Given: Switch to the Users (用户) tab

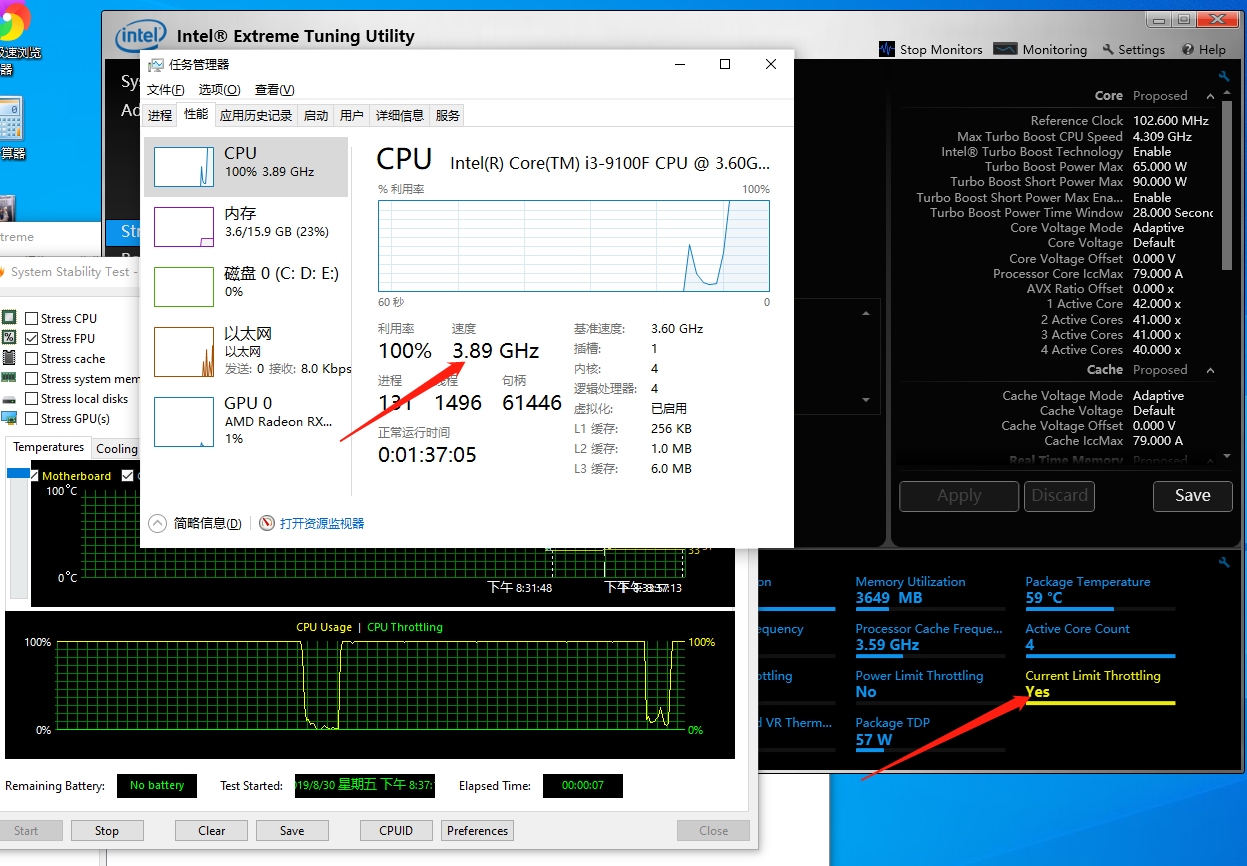Looking at the screenshot, I should 352,116.
